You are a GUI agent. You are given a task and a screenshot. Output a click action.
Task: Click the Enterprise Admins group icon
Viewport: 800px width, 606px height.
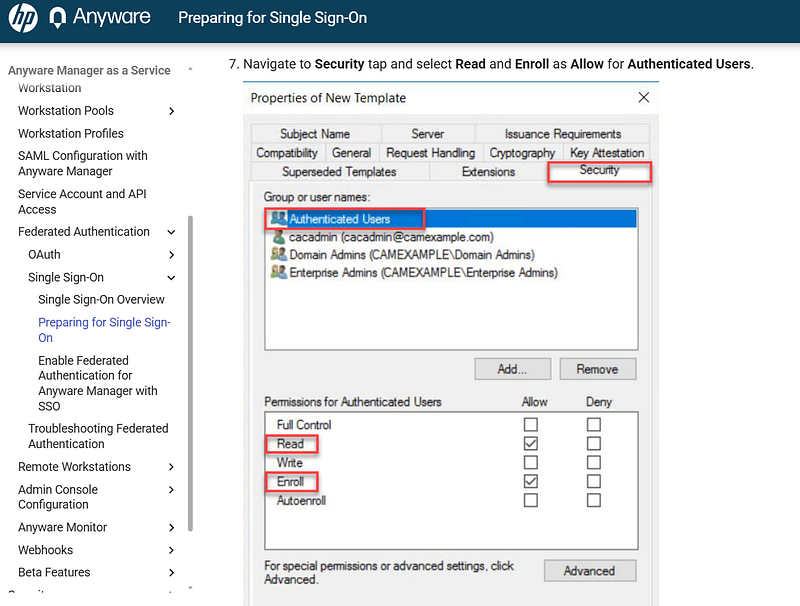pos(279,272)
